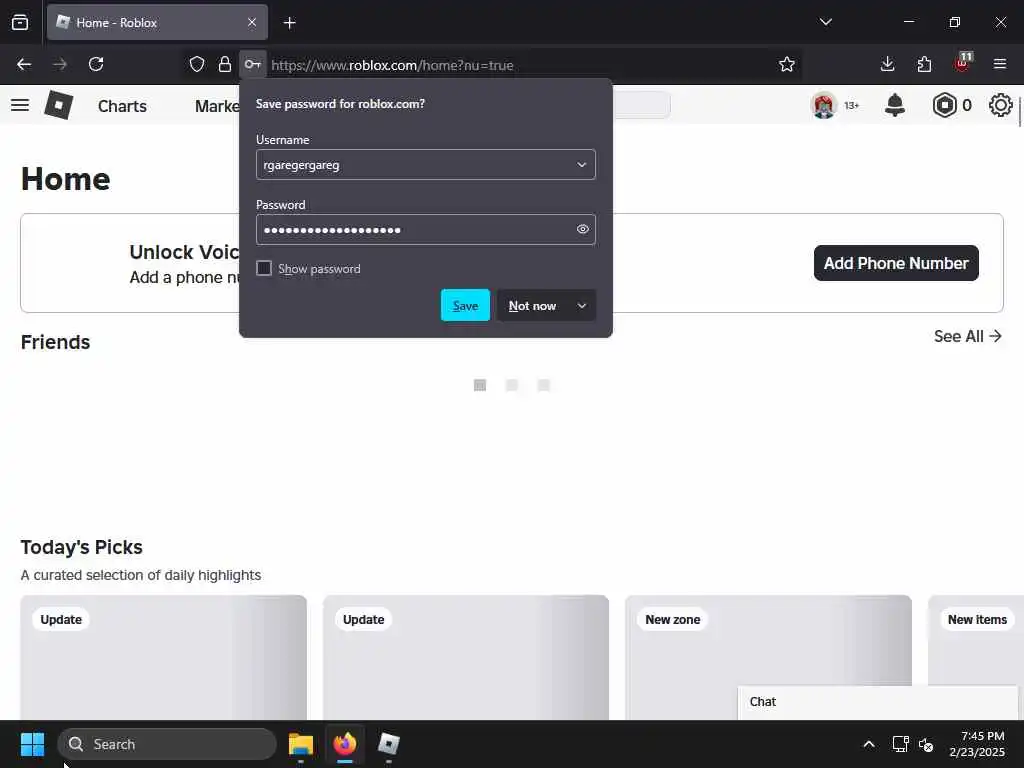Open Windows Start menu
This screenshot has height=768, width=1024.
tap(32, 744)
